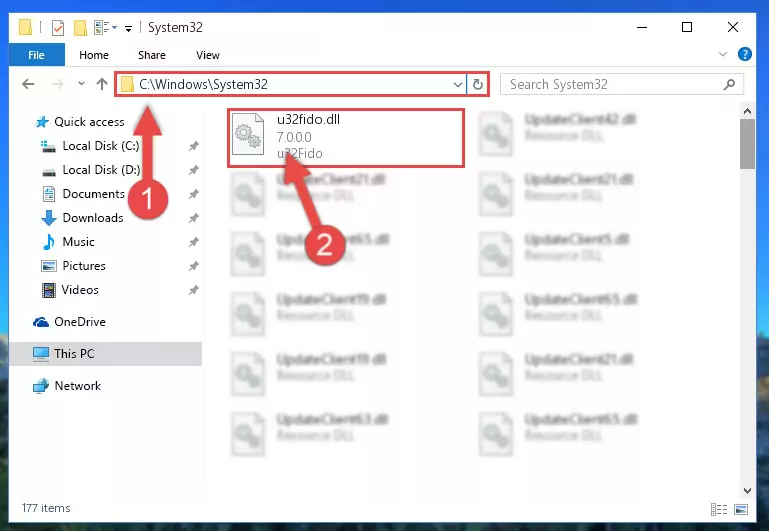
Task: Click pin icon beside Downloads
Action: (194, 218)
